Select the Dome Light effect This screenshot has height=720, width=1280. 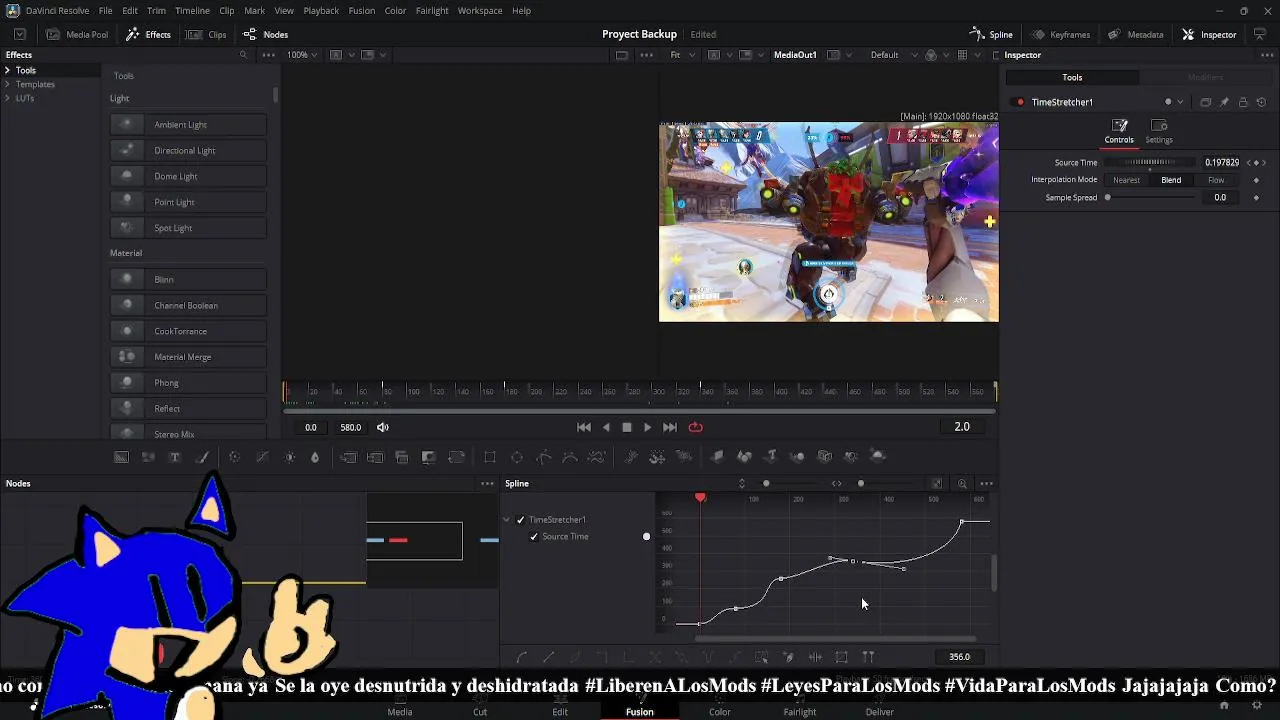[188, 176]
